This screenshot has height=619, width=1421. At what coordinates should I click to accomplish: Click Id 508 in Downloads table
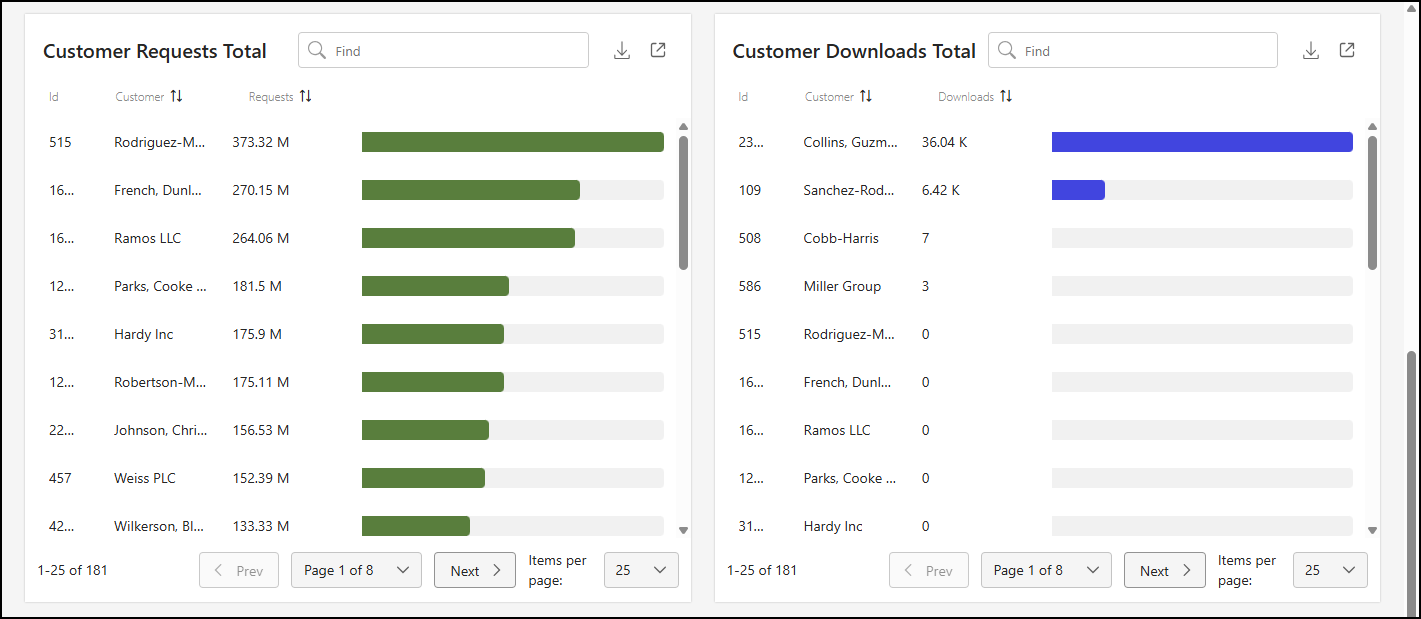[x=750, y=238]
